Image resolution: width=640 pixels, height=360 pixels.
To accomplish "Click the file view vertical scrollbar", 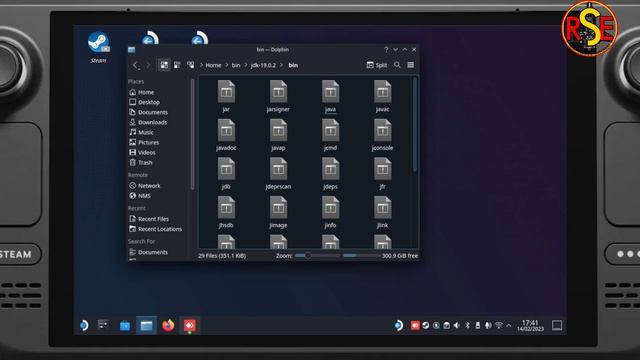I will pos(415,125).
